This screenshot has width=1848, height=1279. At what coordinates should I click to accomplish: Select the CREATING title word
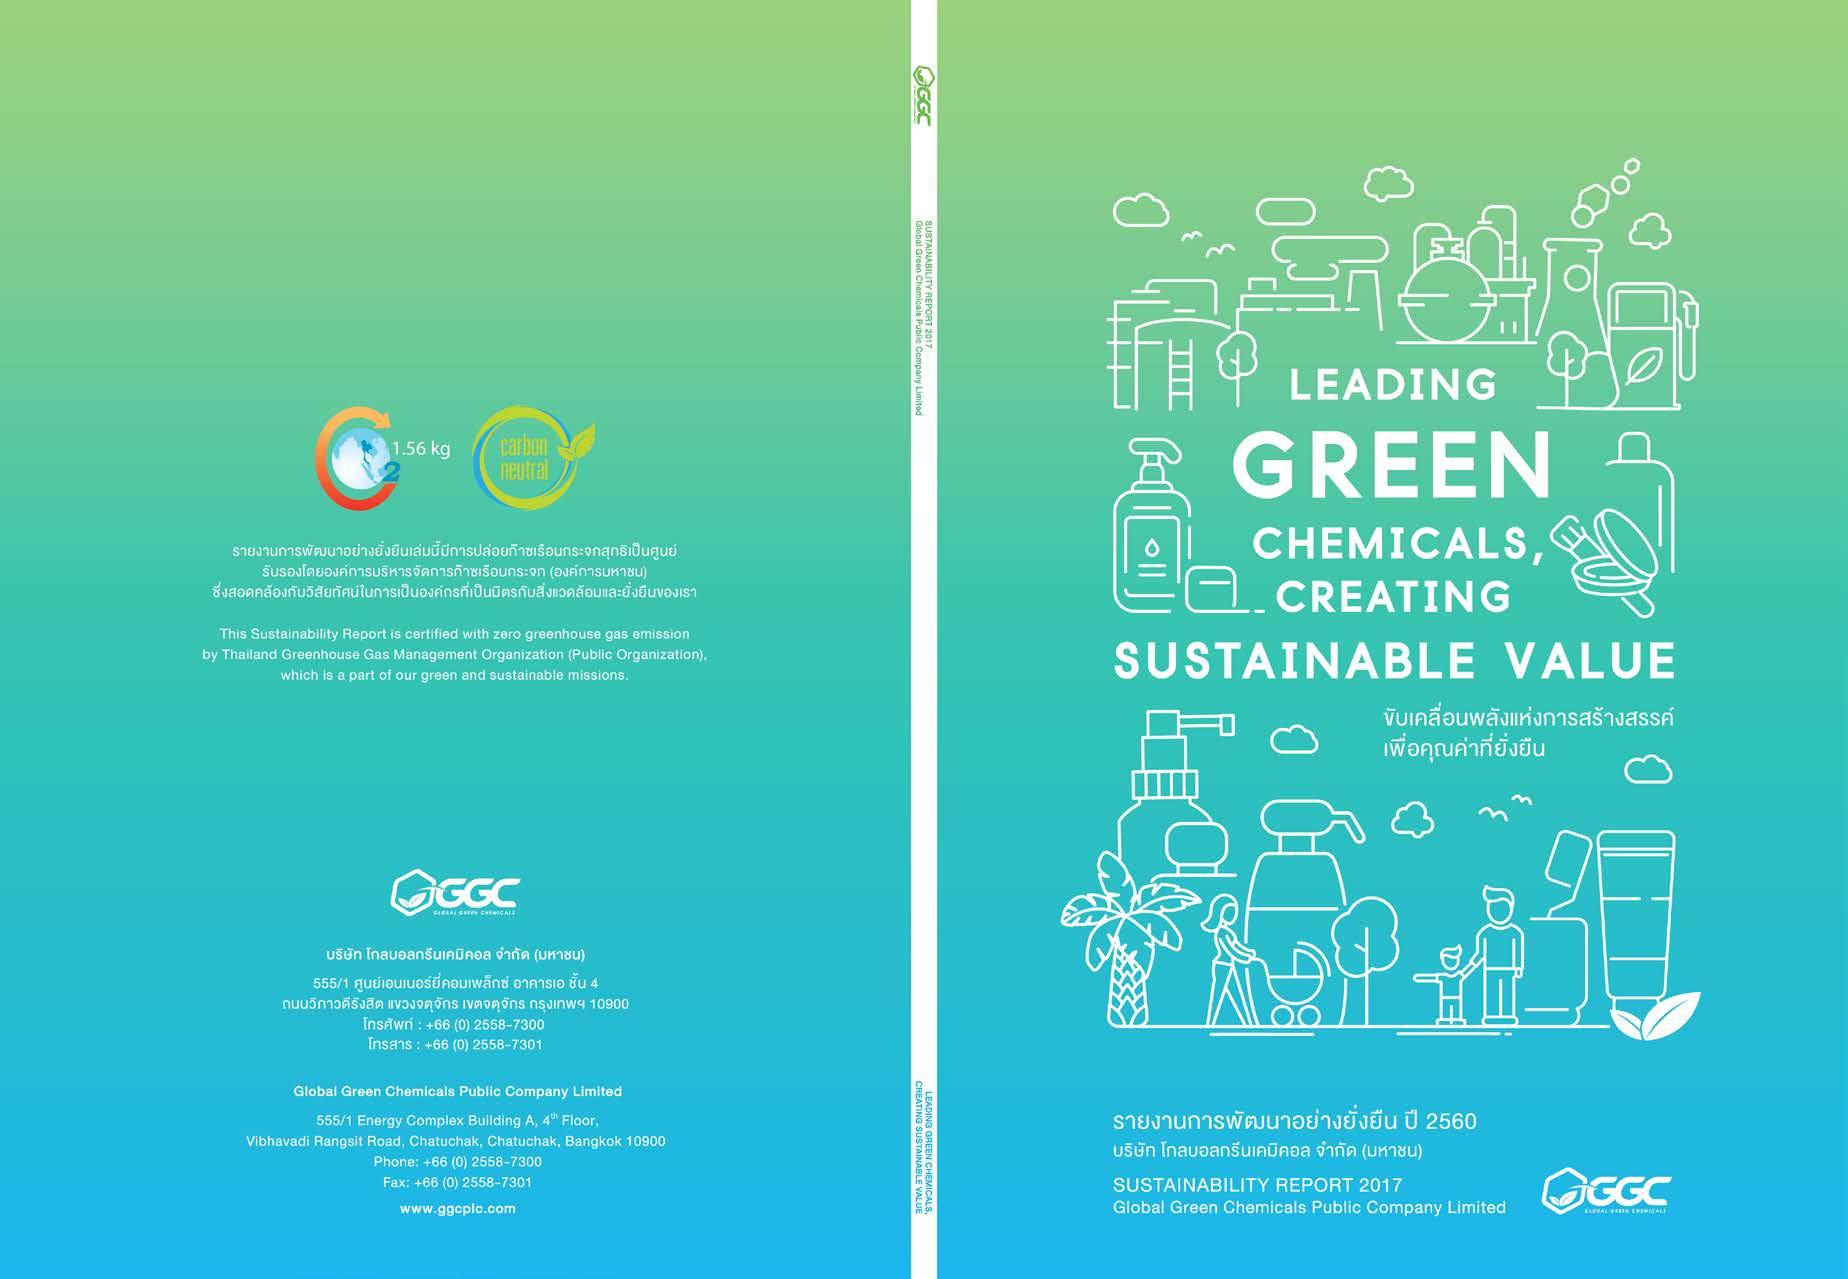[1393, 597]
